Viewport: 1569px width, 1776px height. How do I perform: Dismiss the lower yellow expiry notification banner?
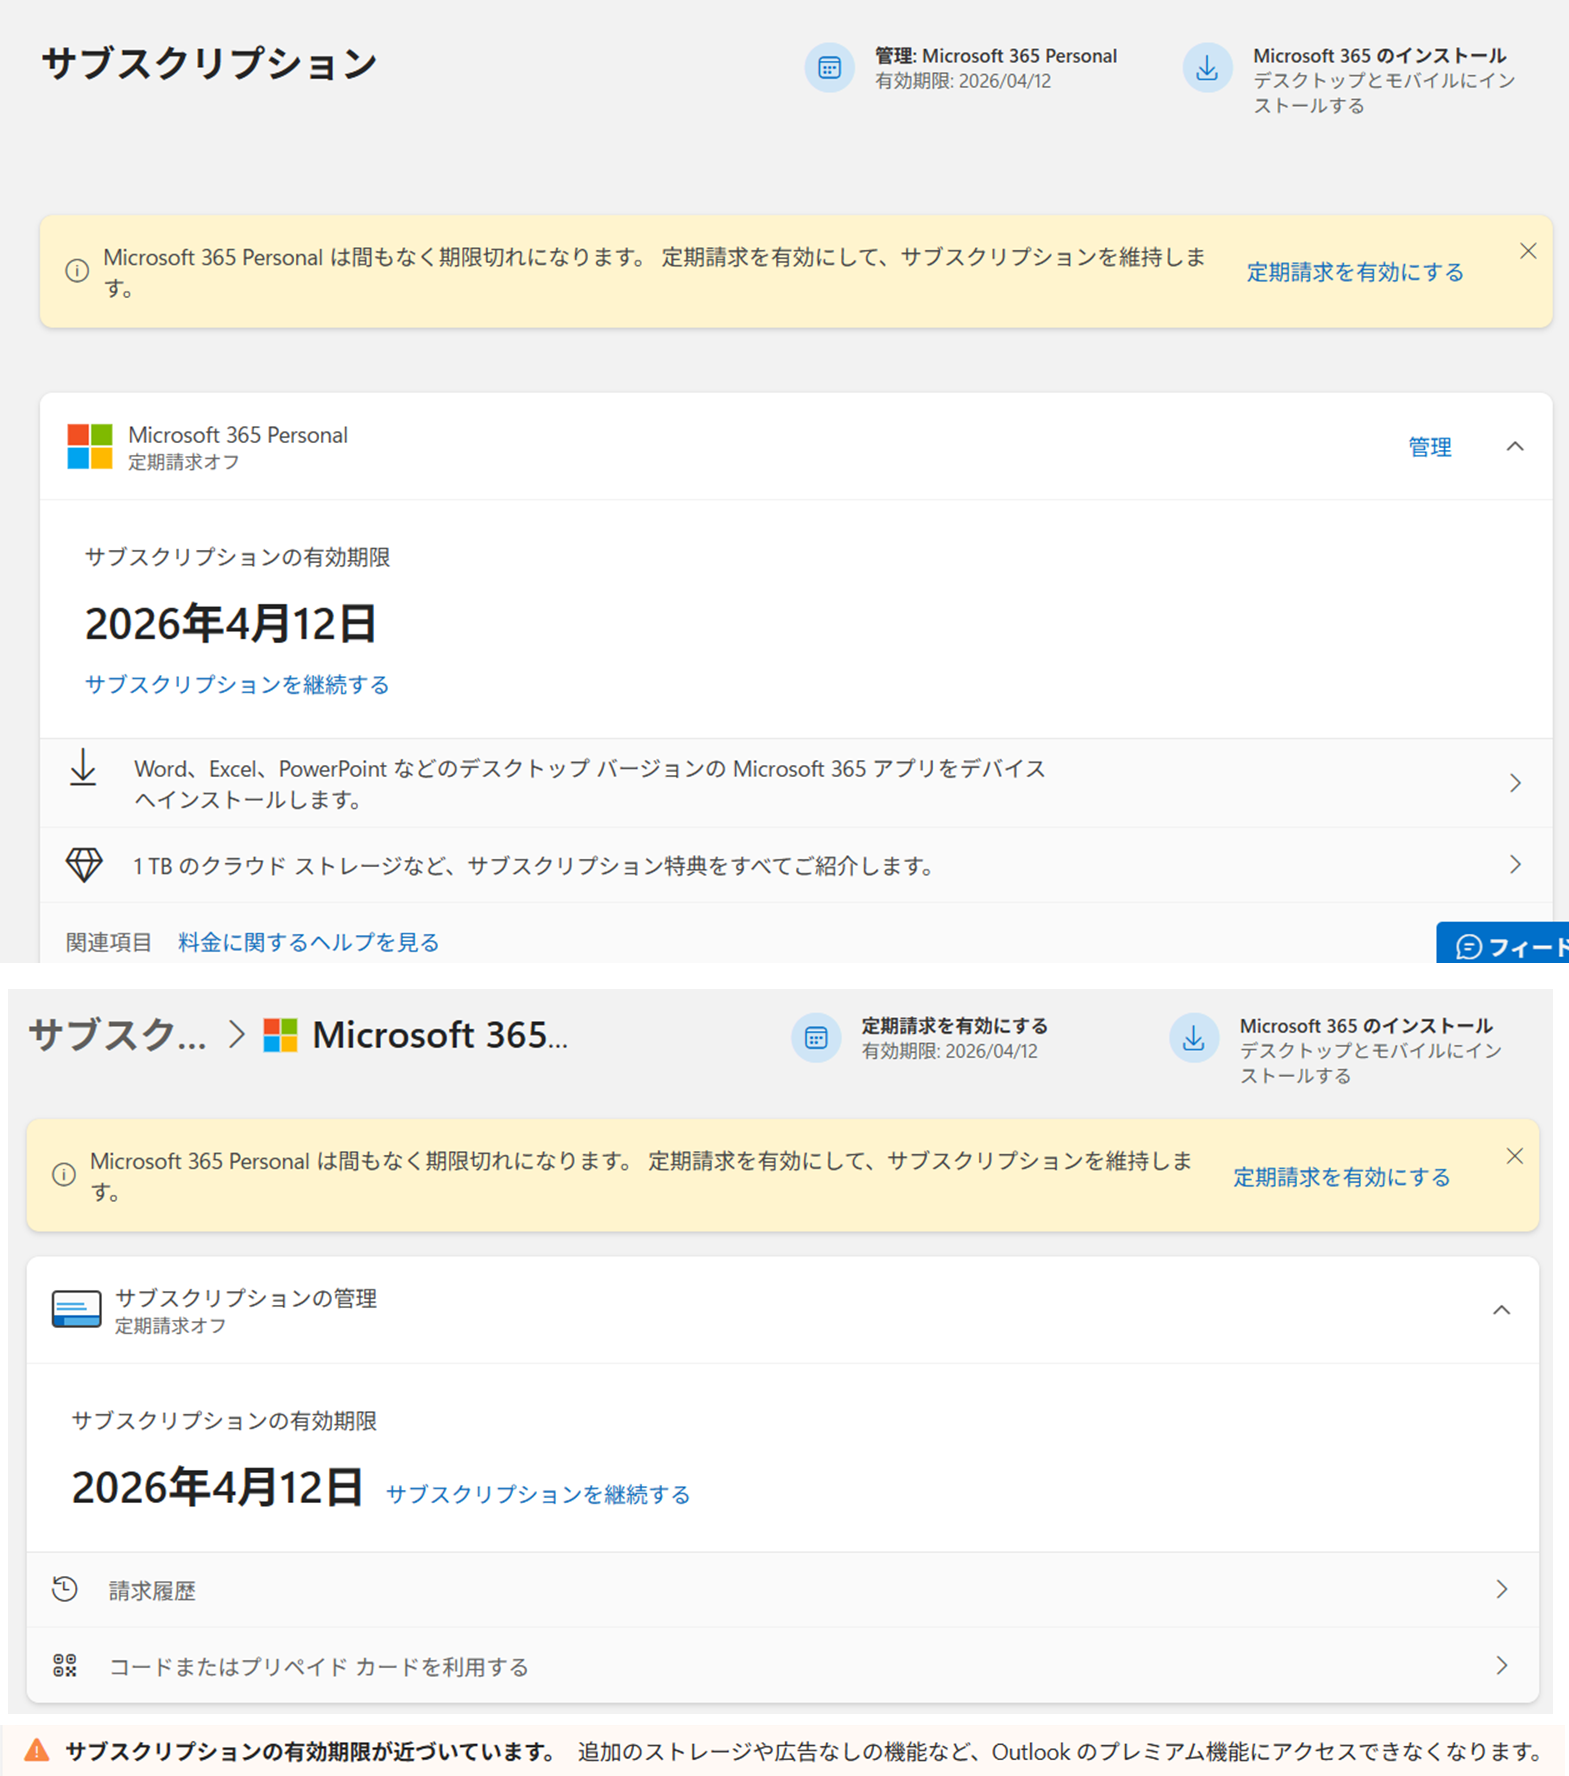(1515, 1156)
